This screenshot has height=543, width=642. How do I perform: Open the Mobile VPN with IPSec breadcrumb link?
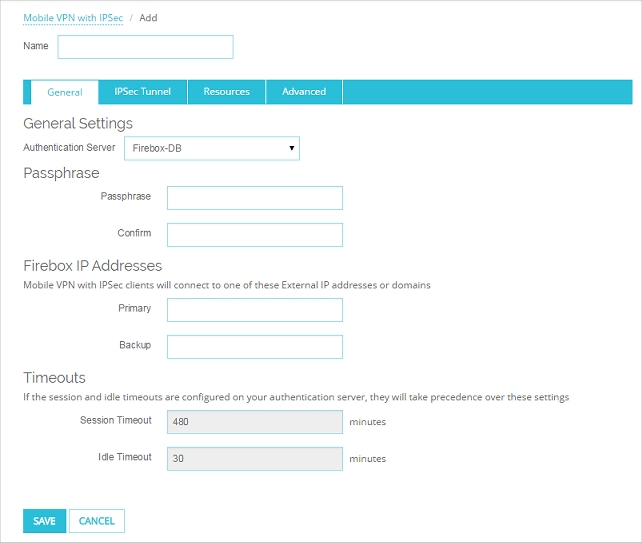(x=73, y=18)
